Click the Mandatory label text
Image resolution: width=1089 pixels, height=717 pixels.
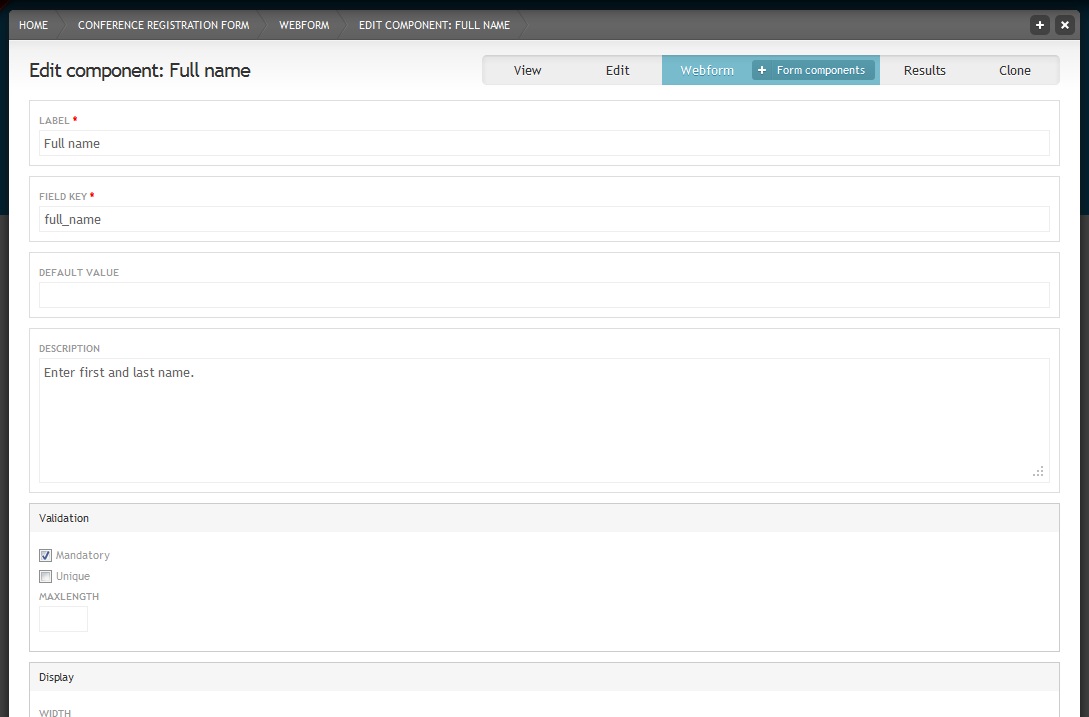pyautogui.click(x=83, y=555)
